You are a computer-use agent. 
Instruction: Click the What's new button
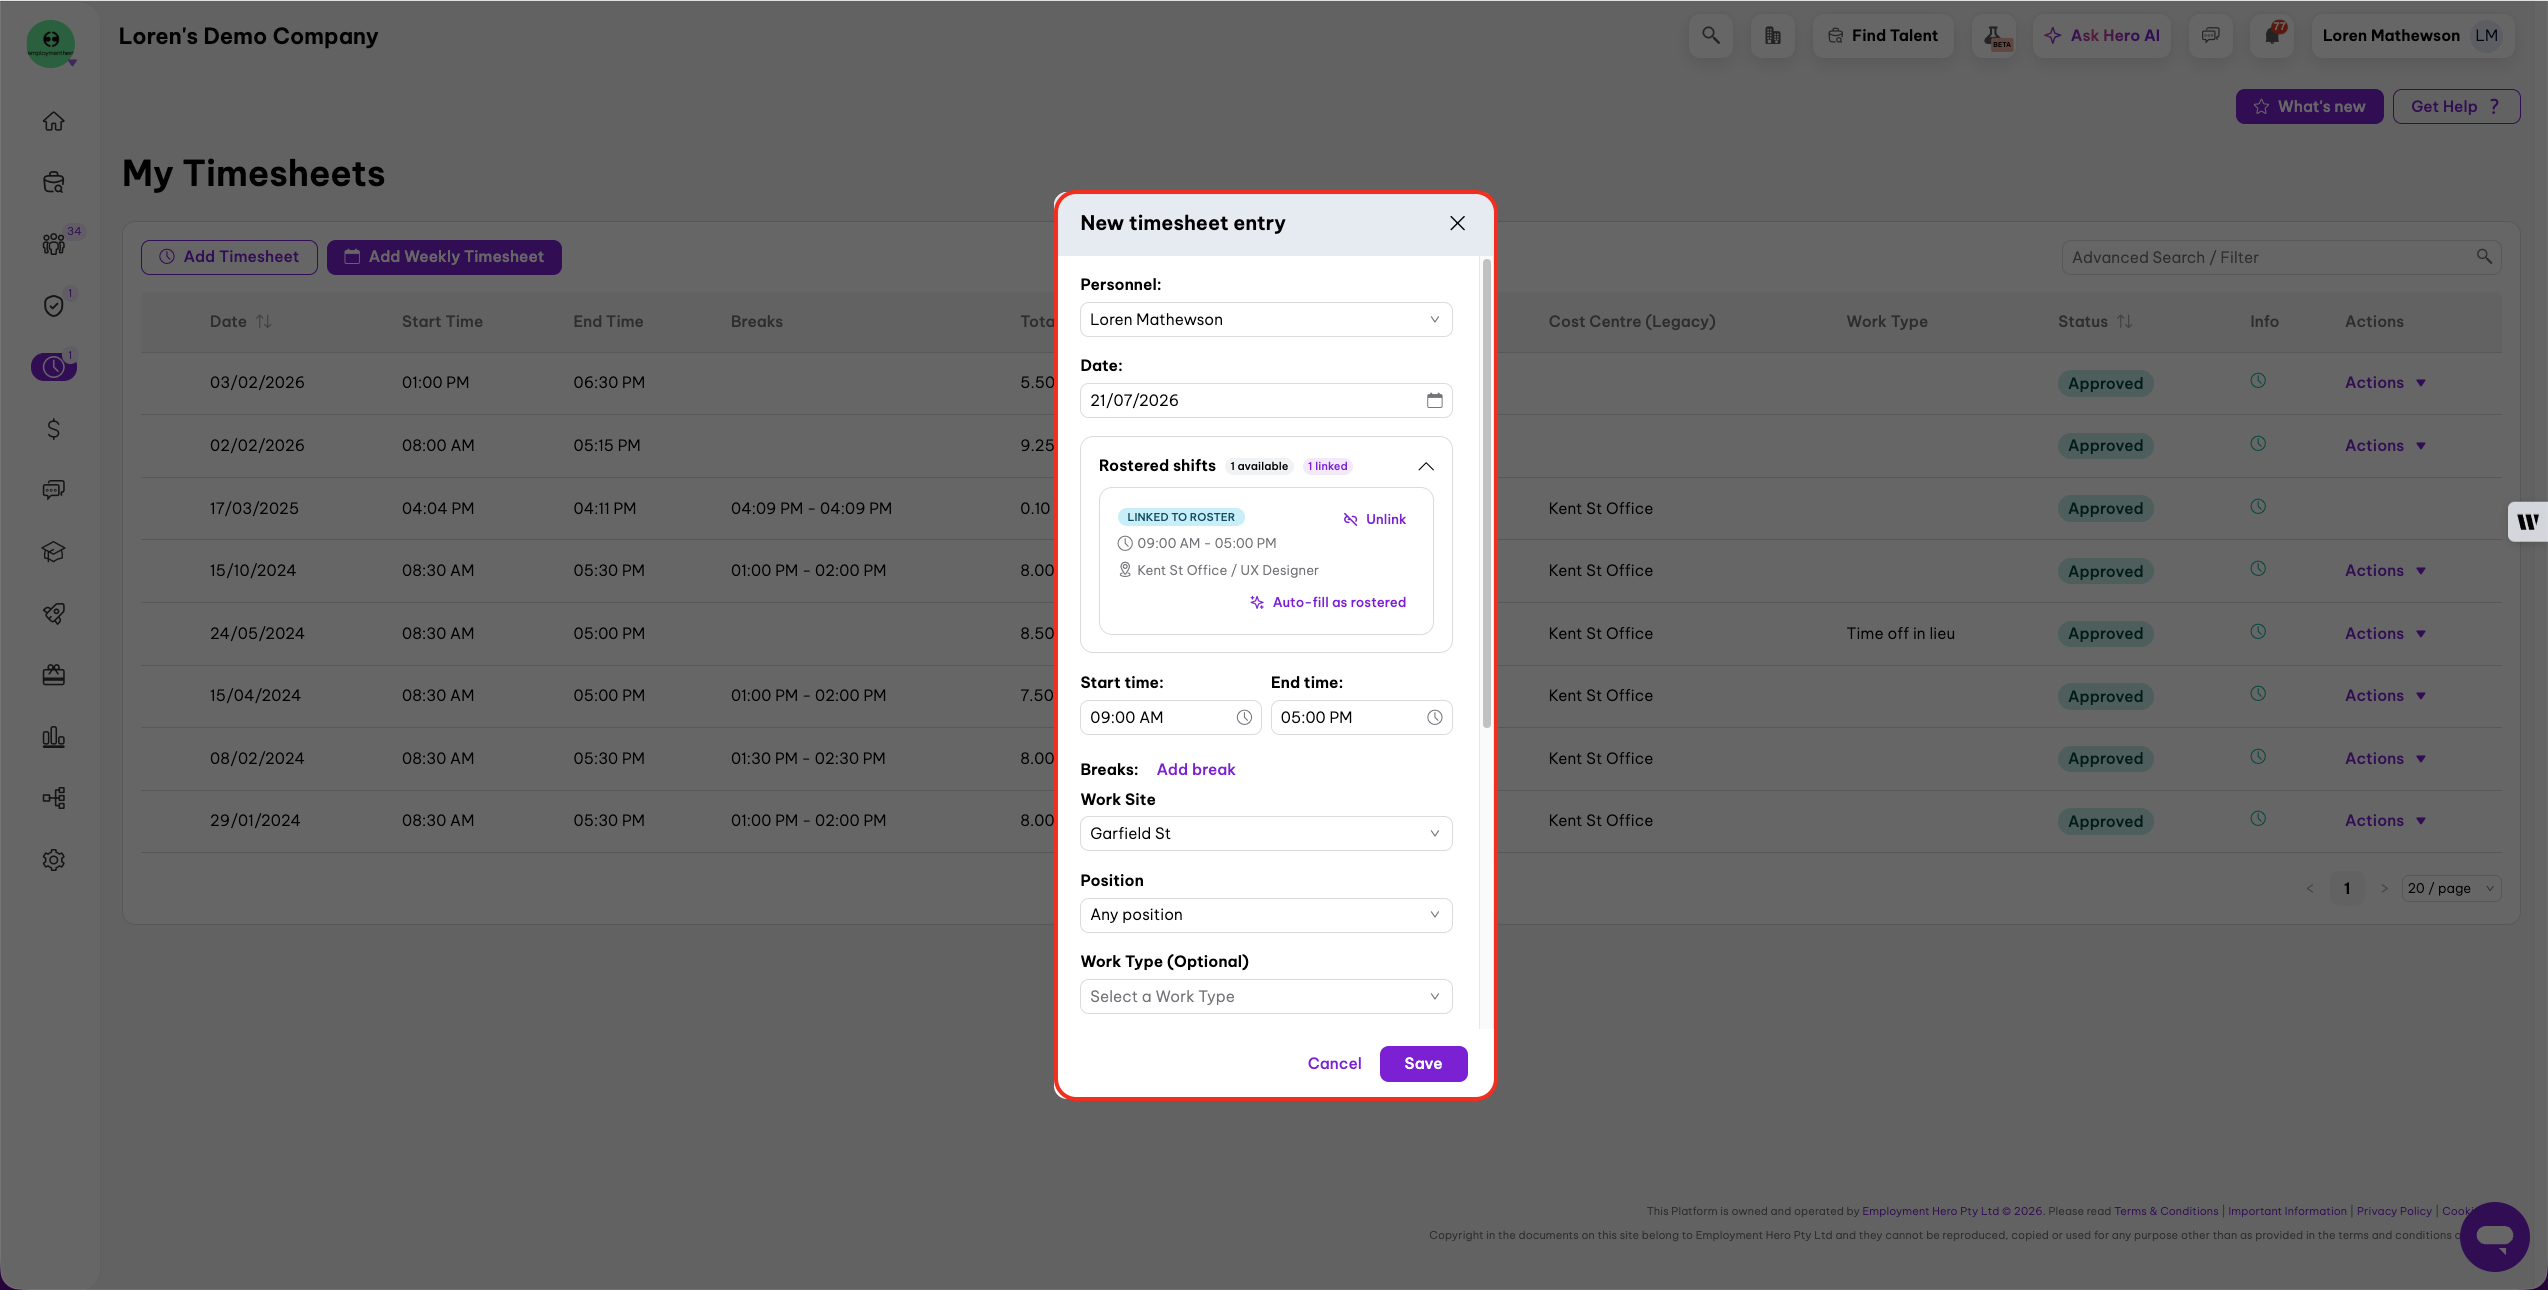point(2310,107)
